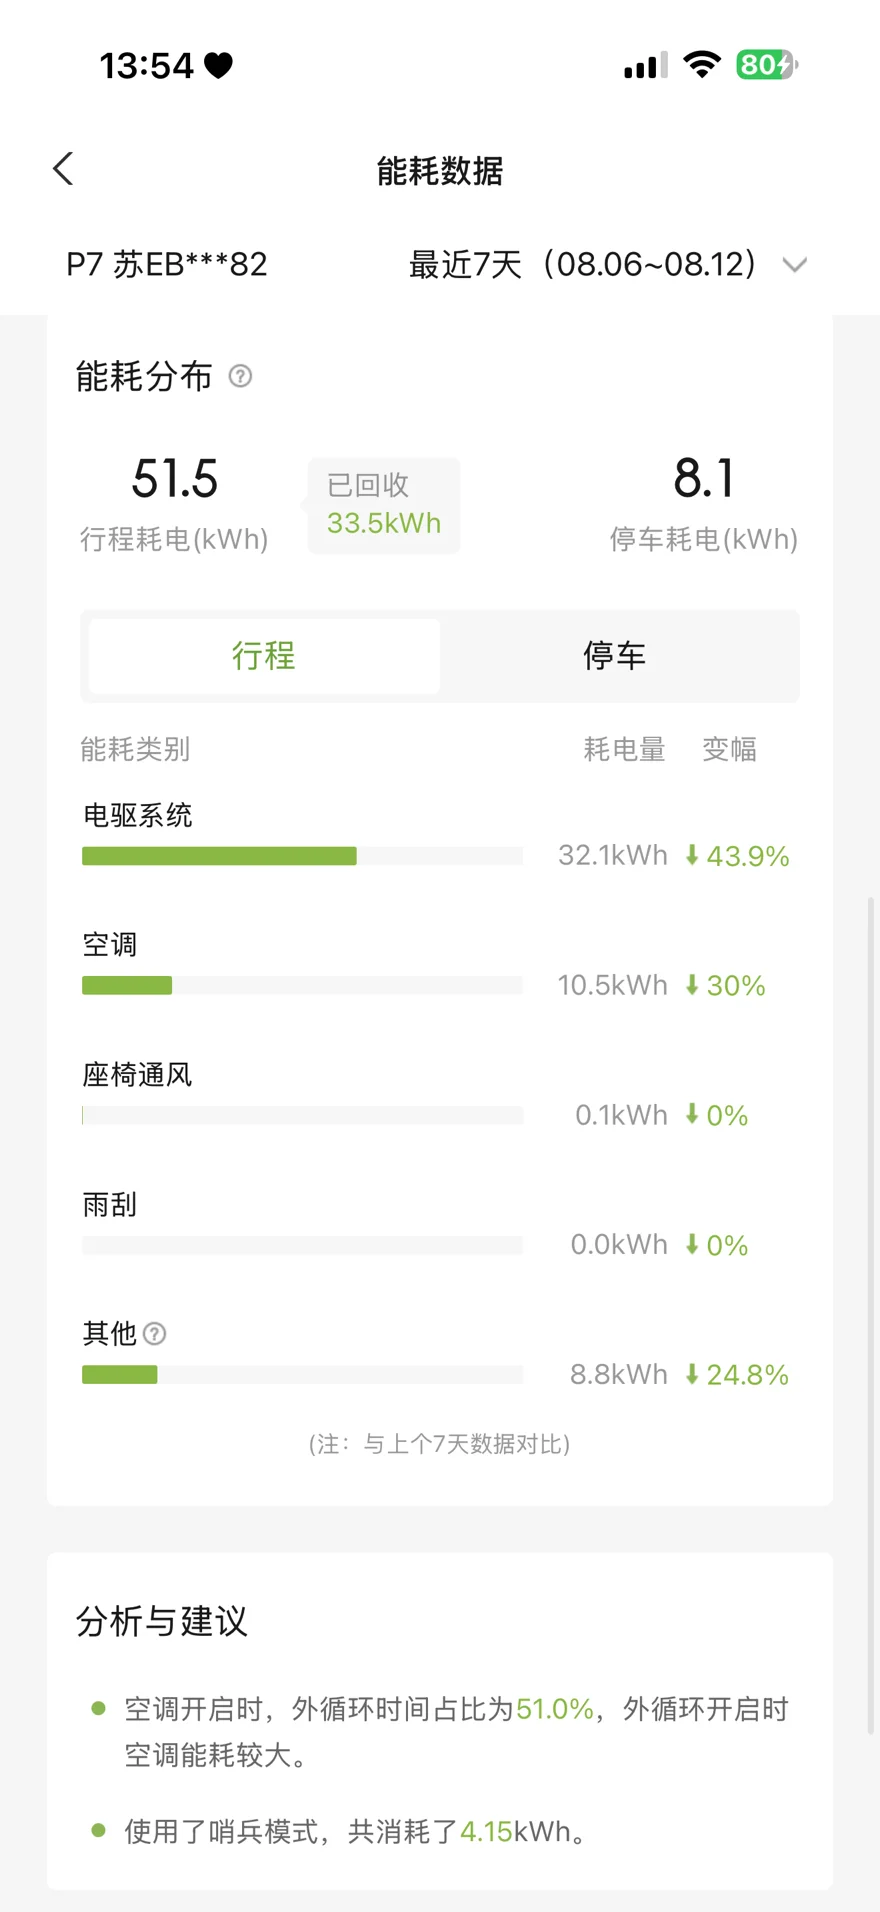The width and height of the screenshot is (880, 1912).
Task: Tap the down arrow beside 24.8%
Action: coord(691,1374)
